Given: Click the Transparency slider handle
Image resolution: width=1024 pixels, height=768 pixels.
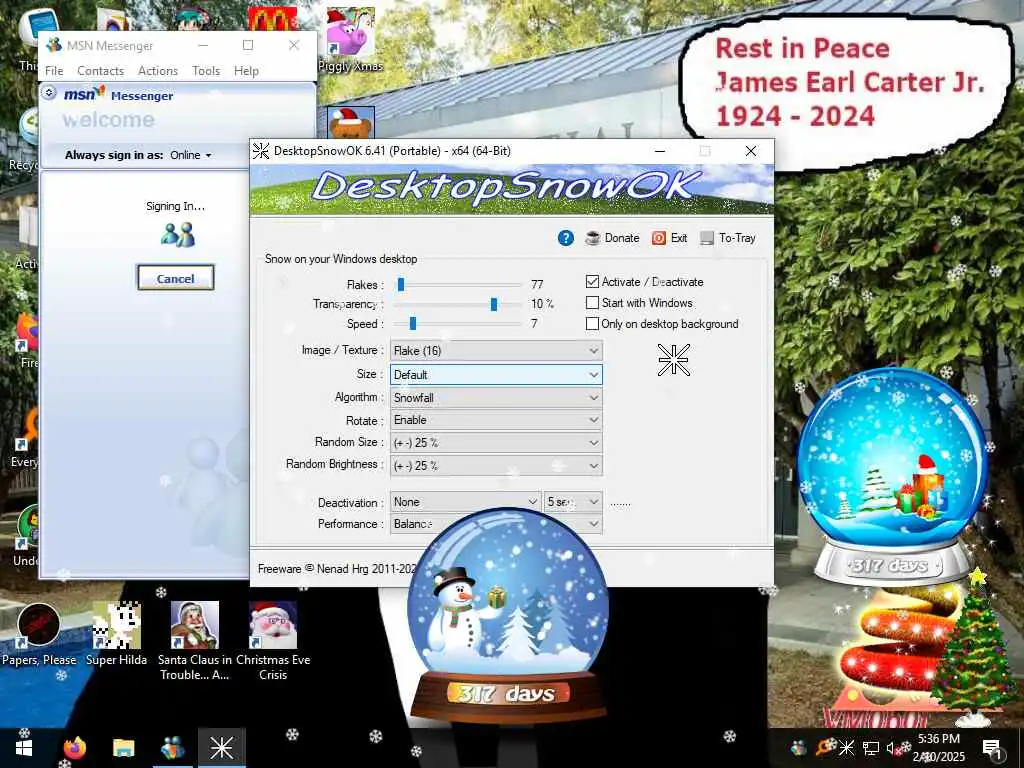Looking at the screenshot, I should point(494,304).
